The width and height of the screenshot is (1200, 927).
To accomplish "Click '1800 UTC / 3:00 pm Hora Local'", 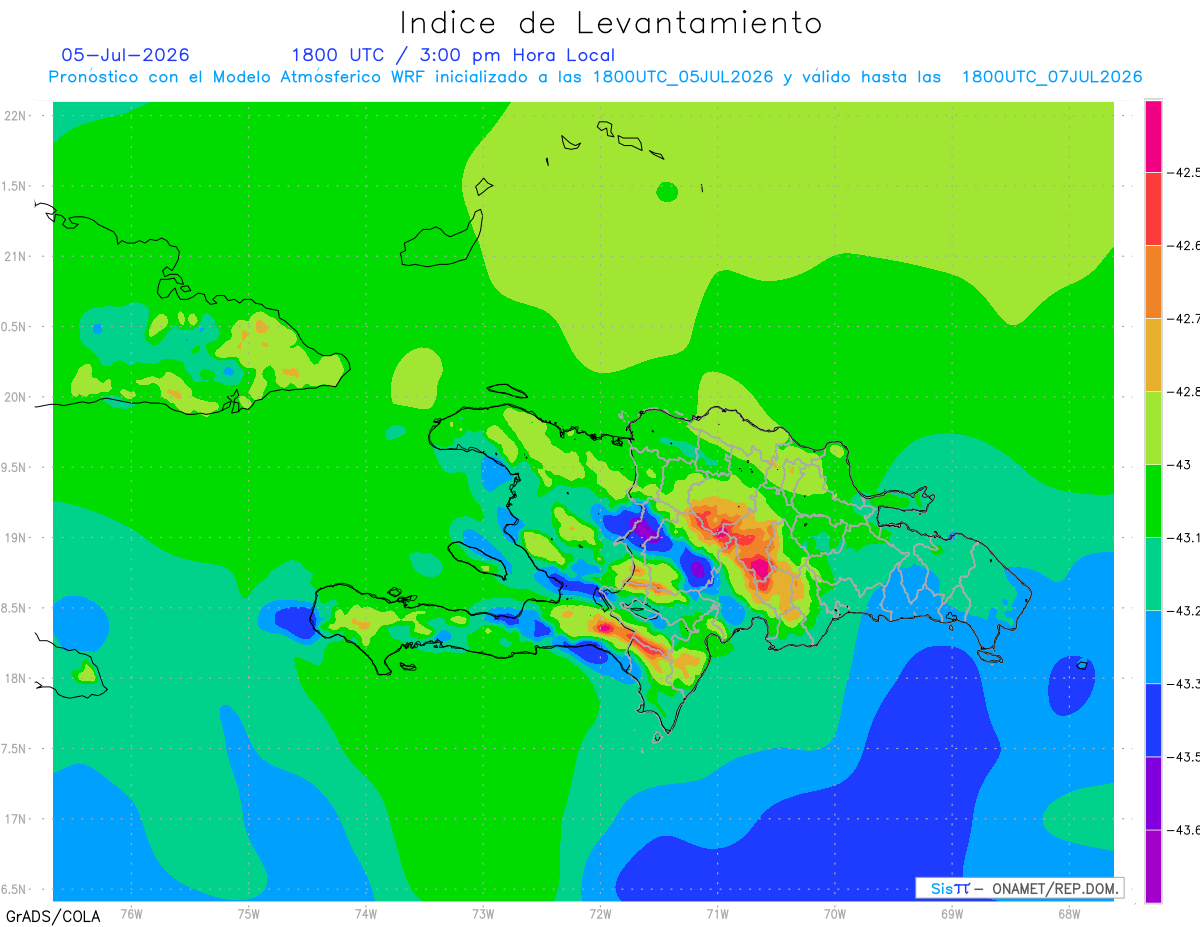I will pyautogui.click(x=453, y=56).
